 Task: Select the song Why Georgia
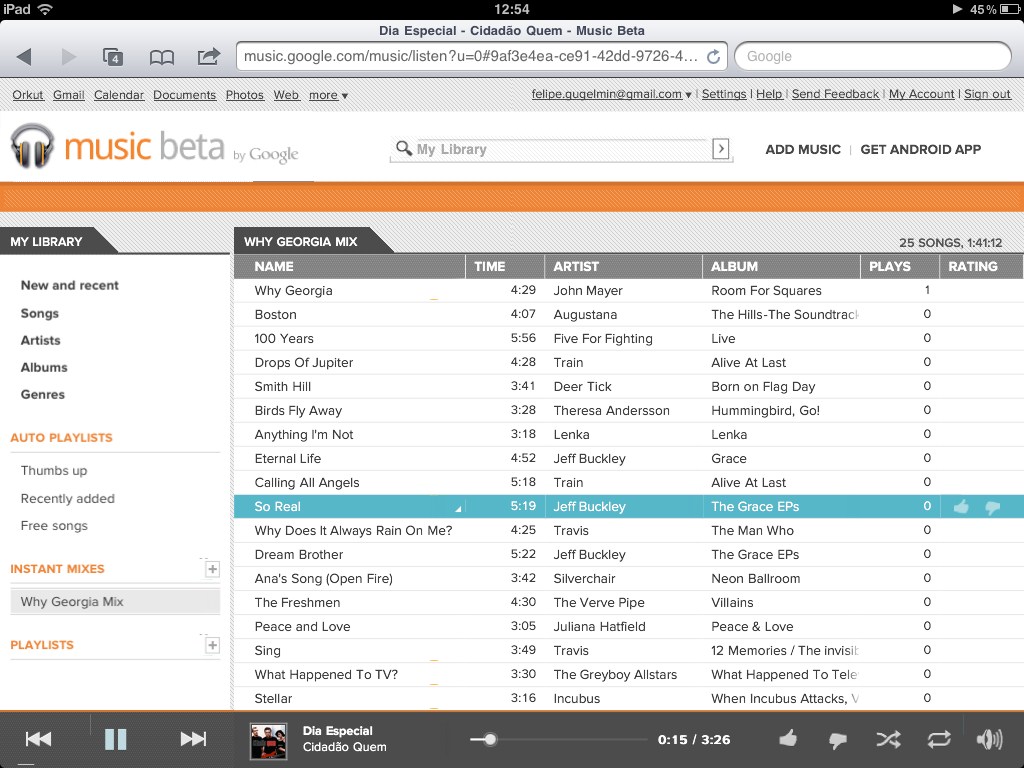(x=293, y=291)
